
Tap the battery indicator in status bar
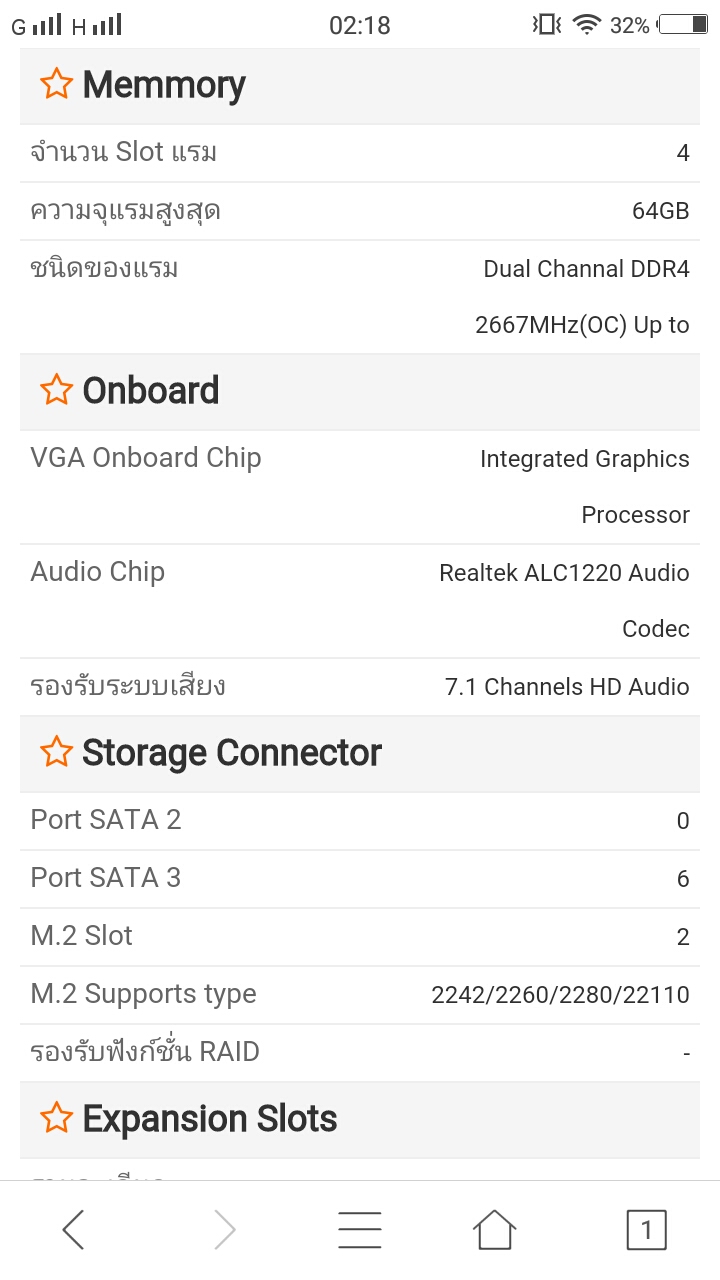coord(683,25)
